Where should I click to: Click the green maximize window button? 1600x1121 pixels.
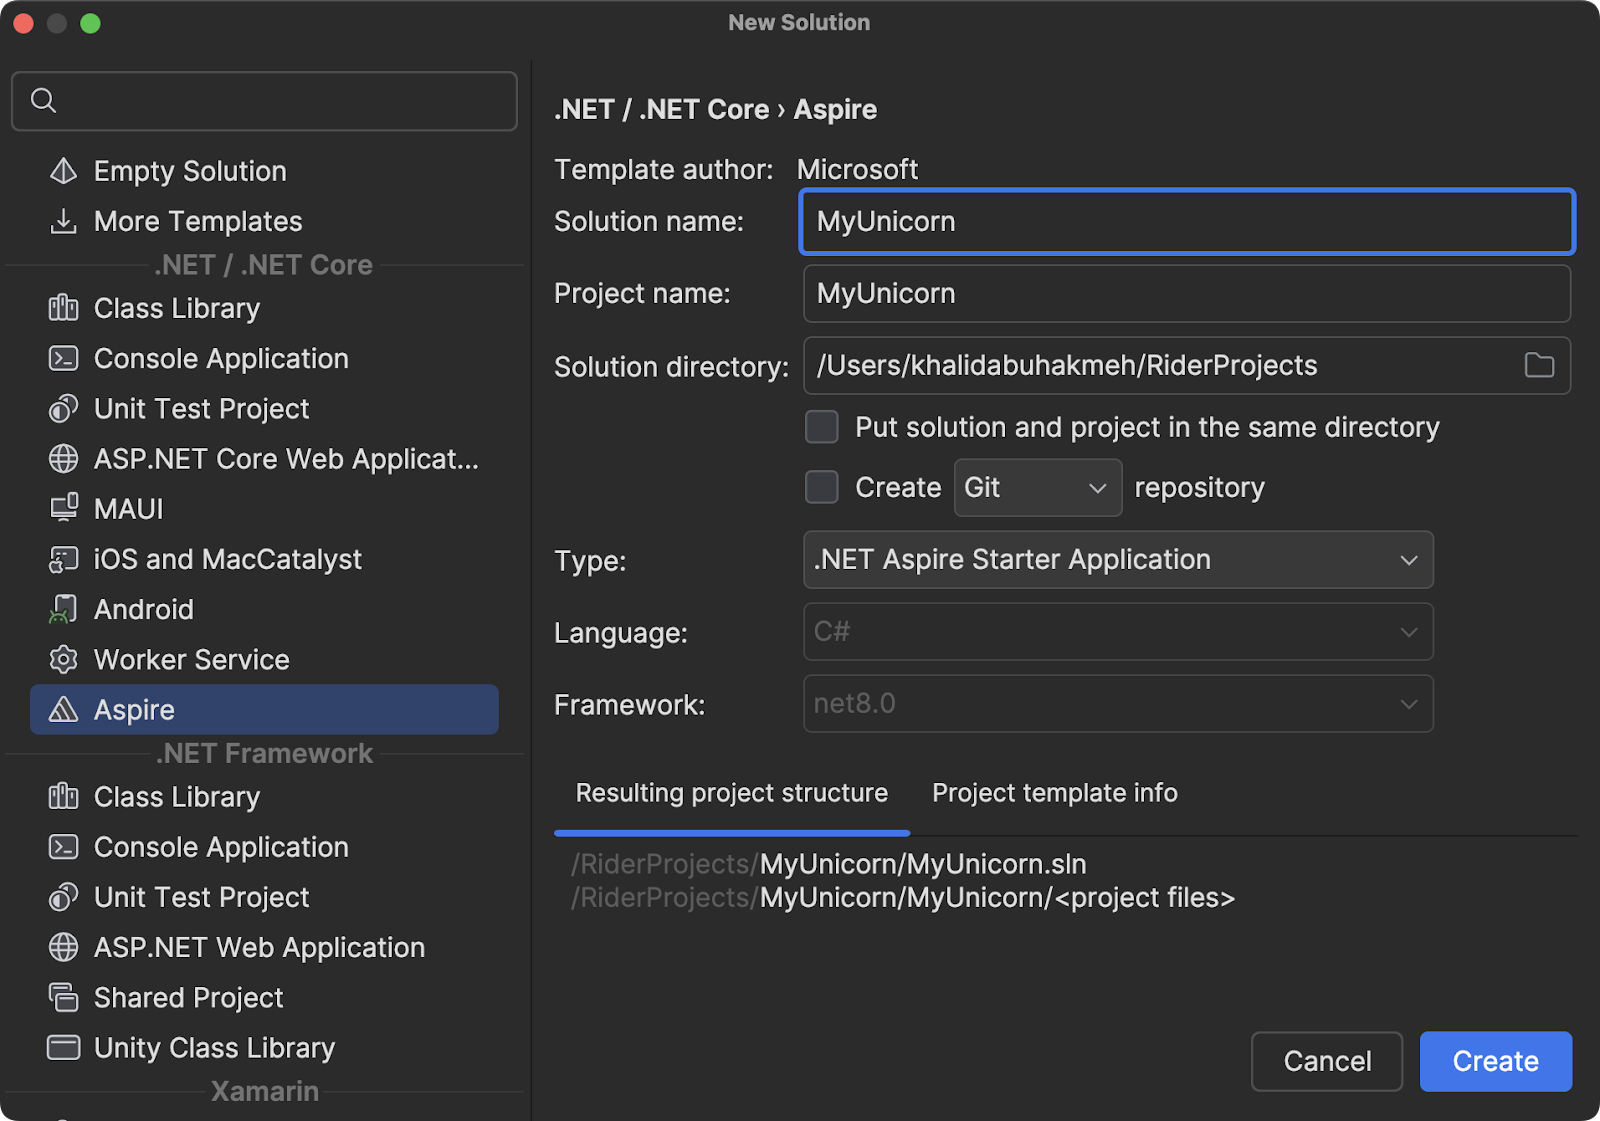(90, 23)
